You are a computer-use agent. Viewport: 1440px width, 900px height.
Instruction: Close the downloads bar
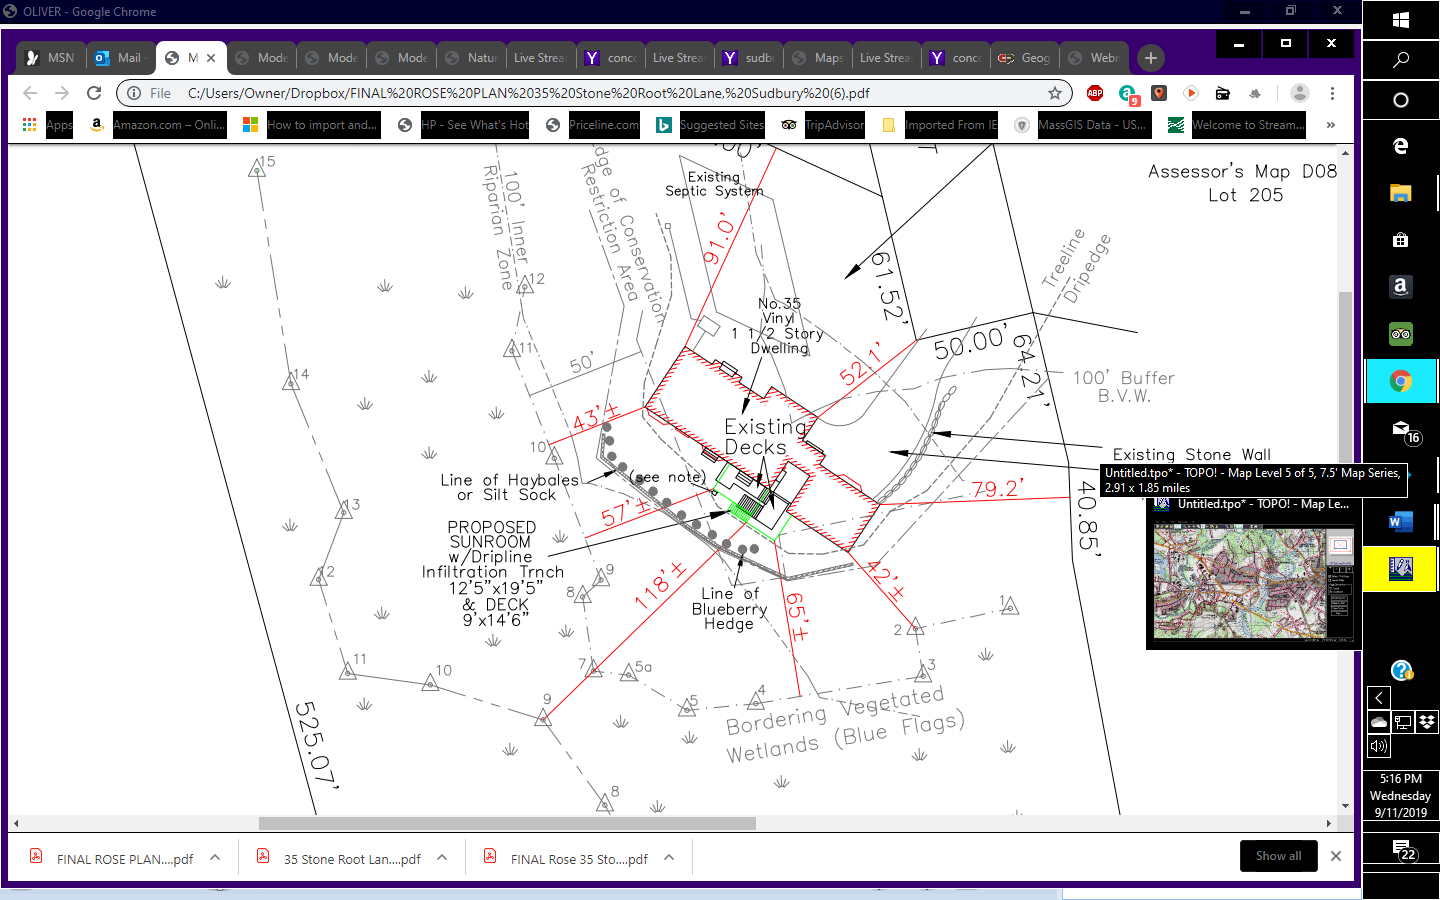pyautogui.click(x=1335, y=856)
